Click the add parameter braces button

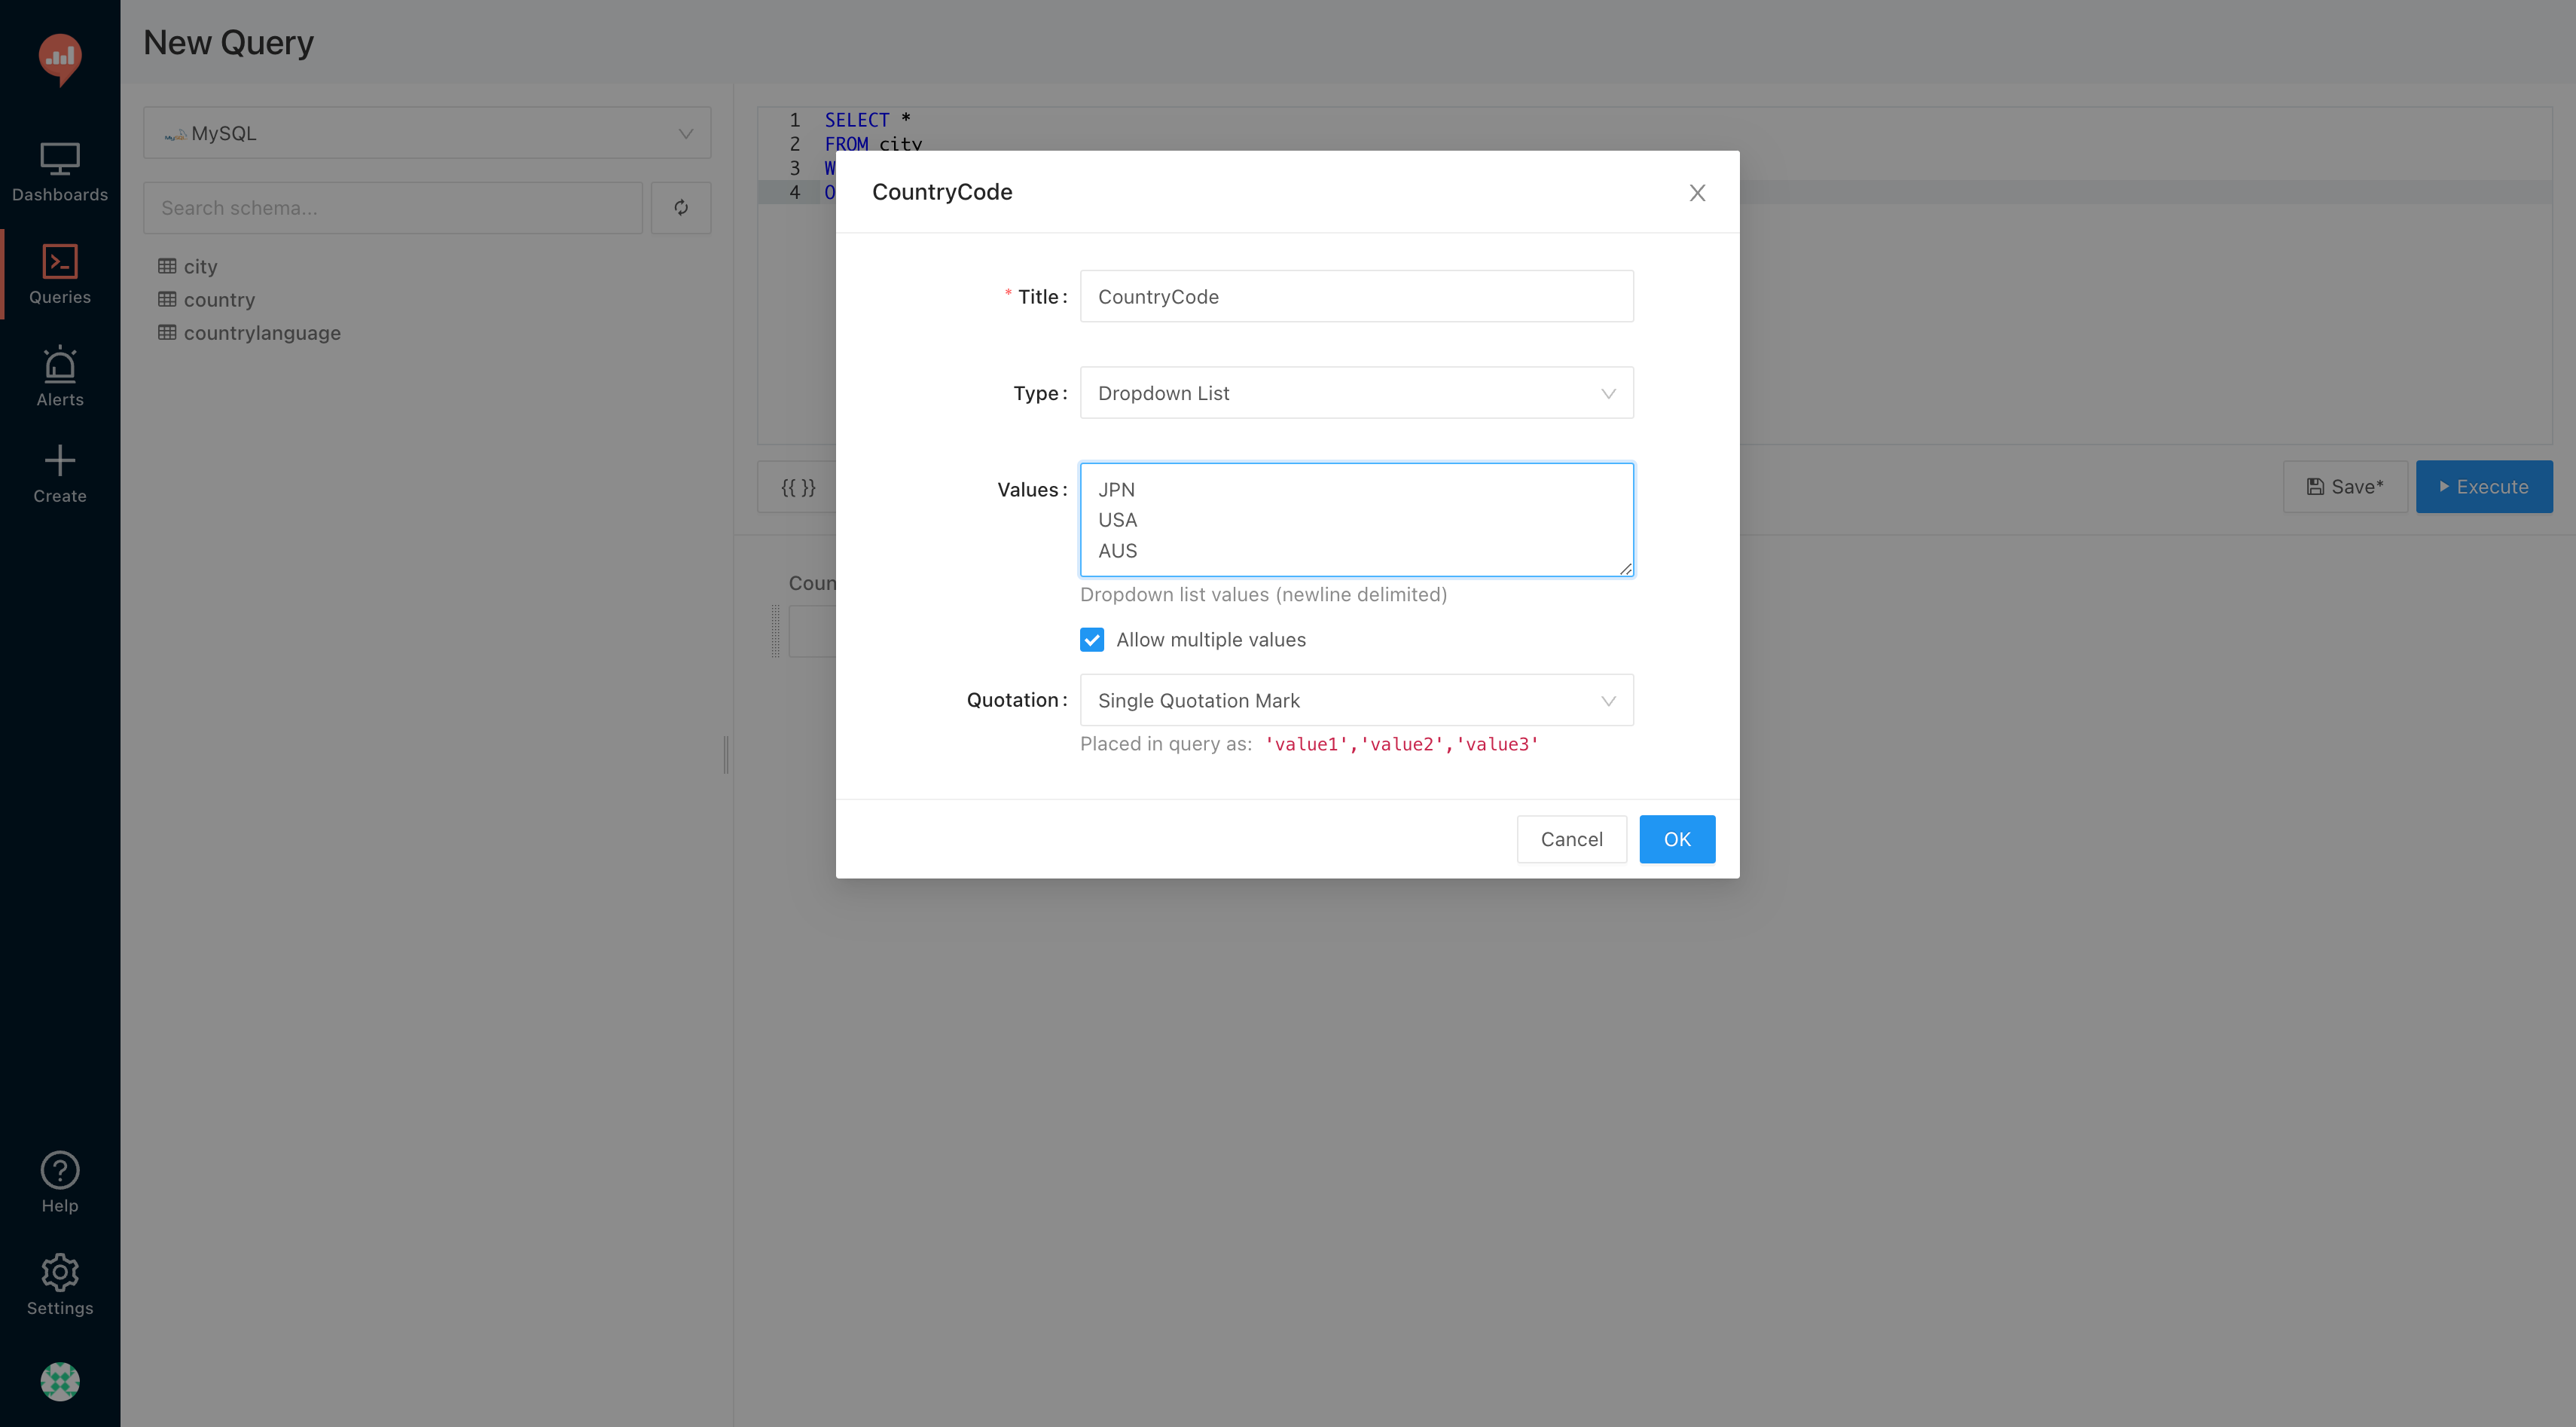(797, 487)
